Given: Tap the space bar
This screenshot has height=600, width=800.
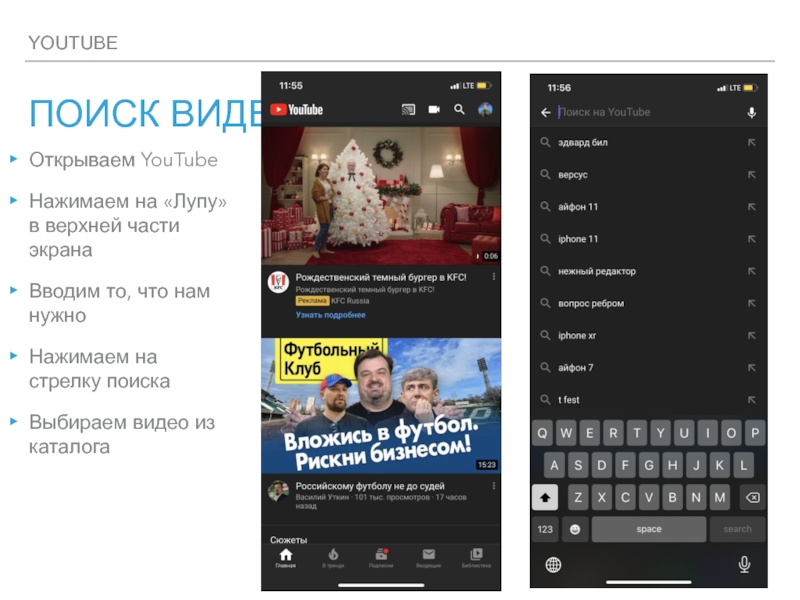Looking at the screenshot, I should (x=649, y=530).
